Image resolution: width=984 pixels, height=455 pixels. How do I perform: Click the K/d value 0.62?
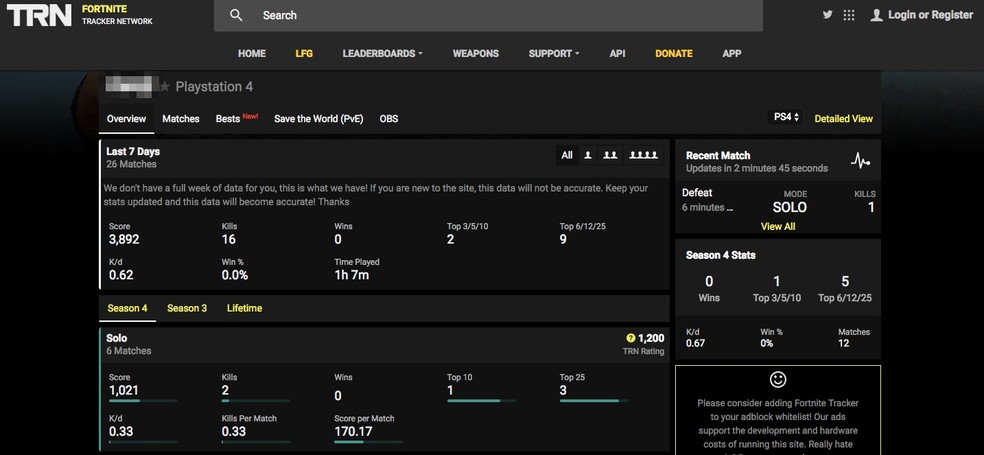[x=121, y=275]
